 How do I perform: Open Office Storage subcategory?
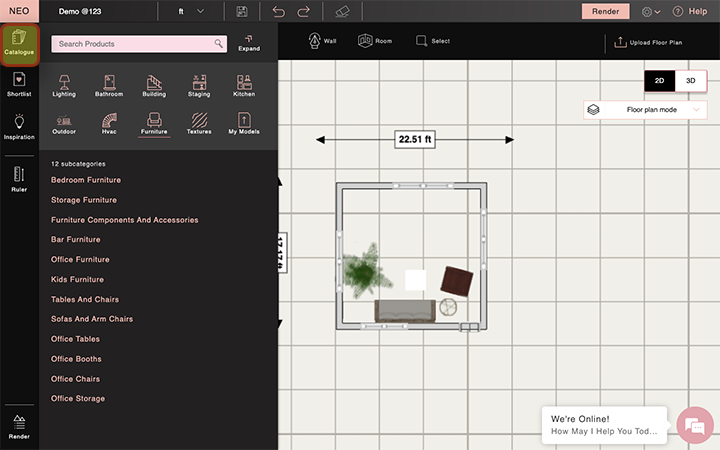[x=78, y=399]
